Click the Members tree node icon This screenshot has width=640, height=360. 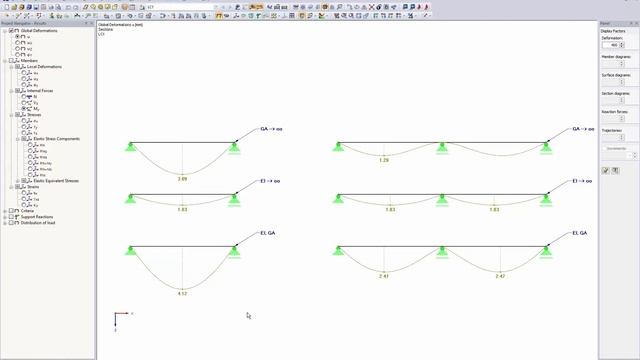(x=17, y=60)
